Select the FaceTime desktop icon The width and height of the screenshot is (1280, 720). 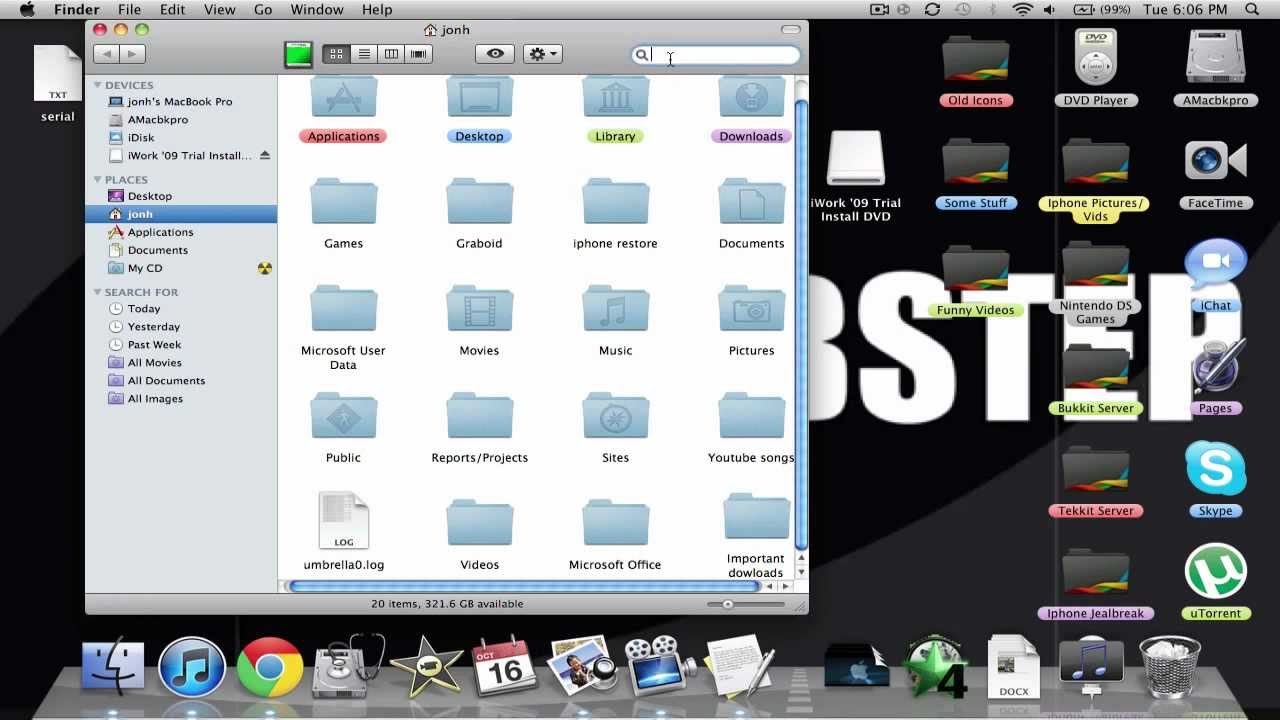[1215, 162]
